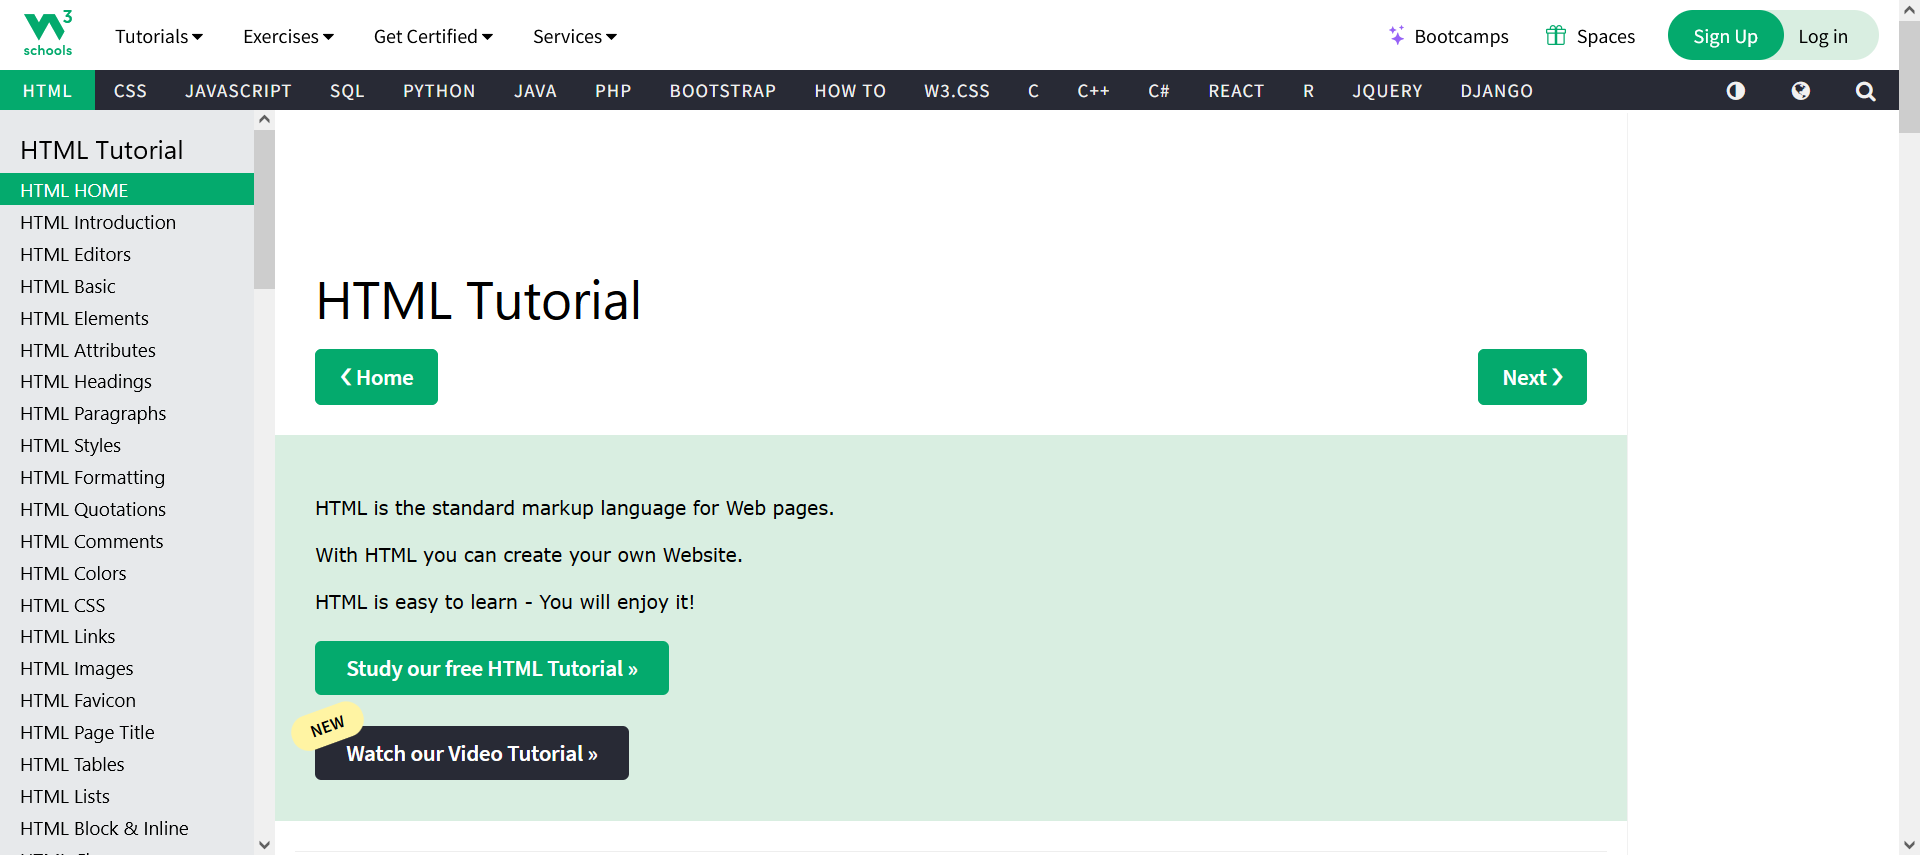Image resolution: width=1920 pixels, height=855 pixels.
Task: Select the DJANGO tab
Action: click(x=1496, y=90)
